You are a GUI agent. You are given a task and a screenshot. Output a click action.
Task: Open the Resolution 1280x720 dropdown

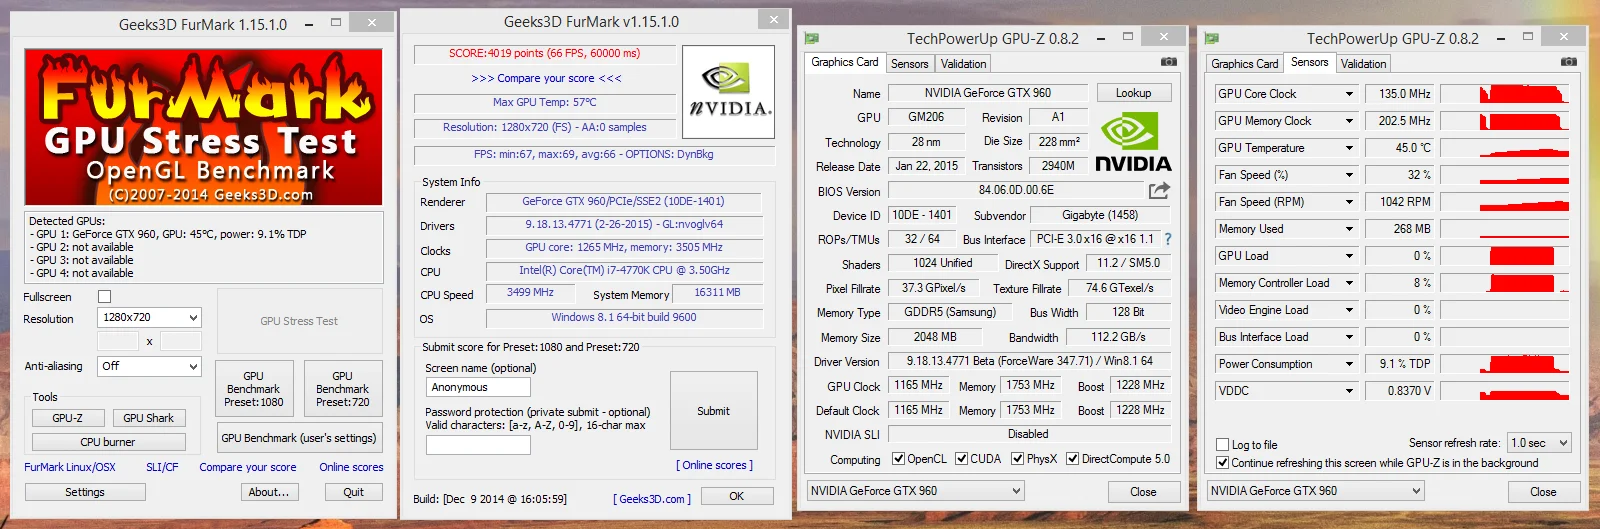pyautogui.click(x=149, y=317)
